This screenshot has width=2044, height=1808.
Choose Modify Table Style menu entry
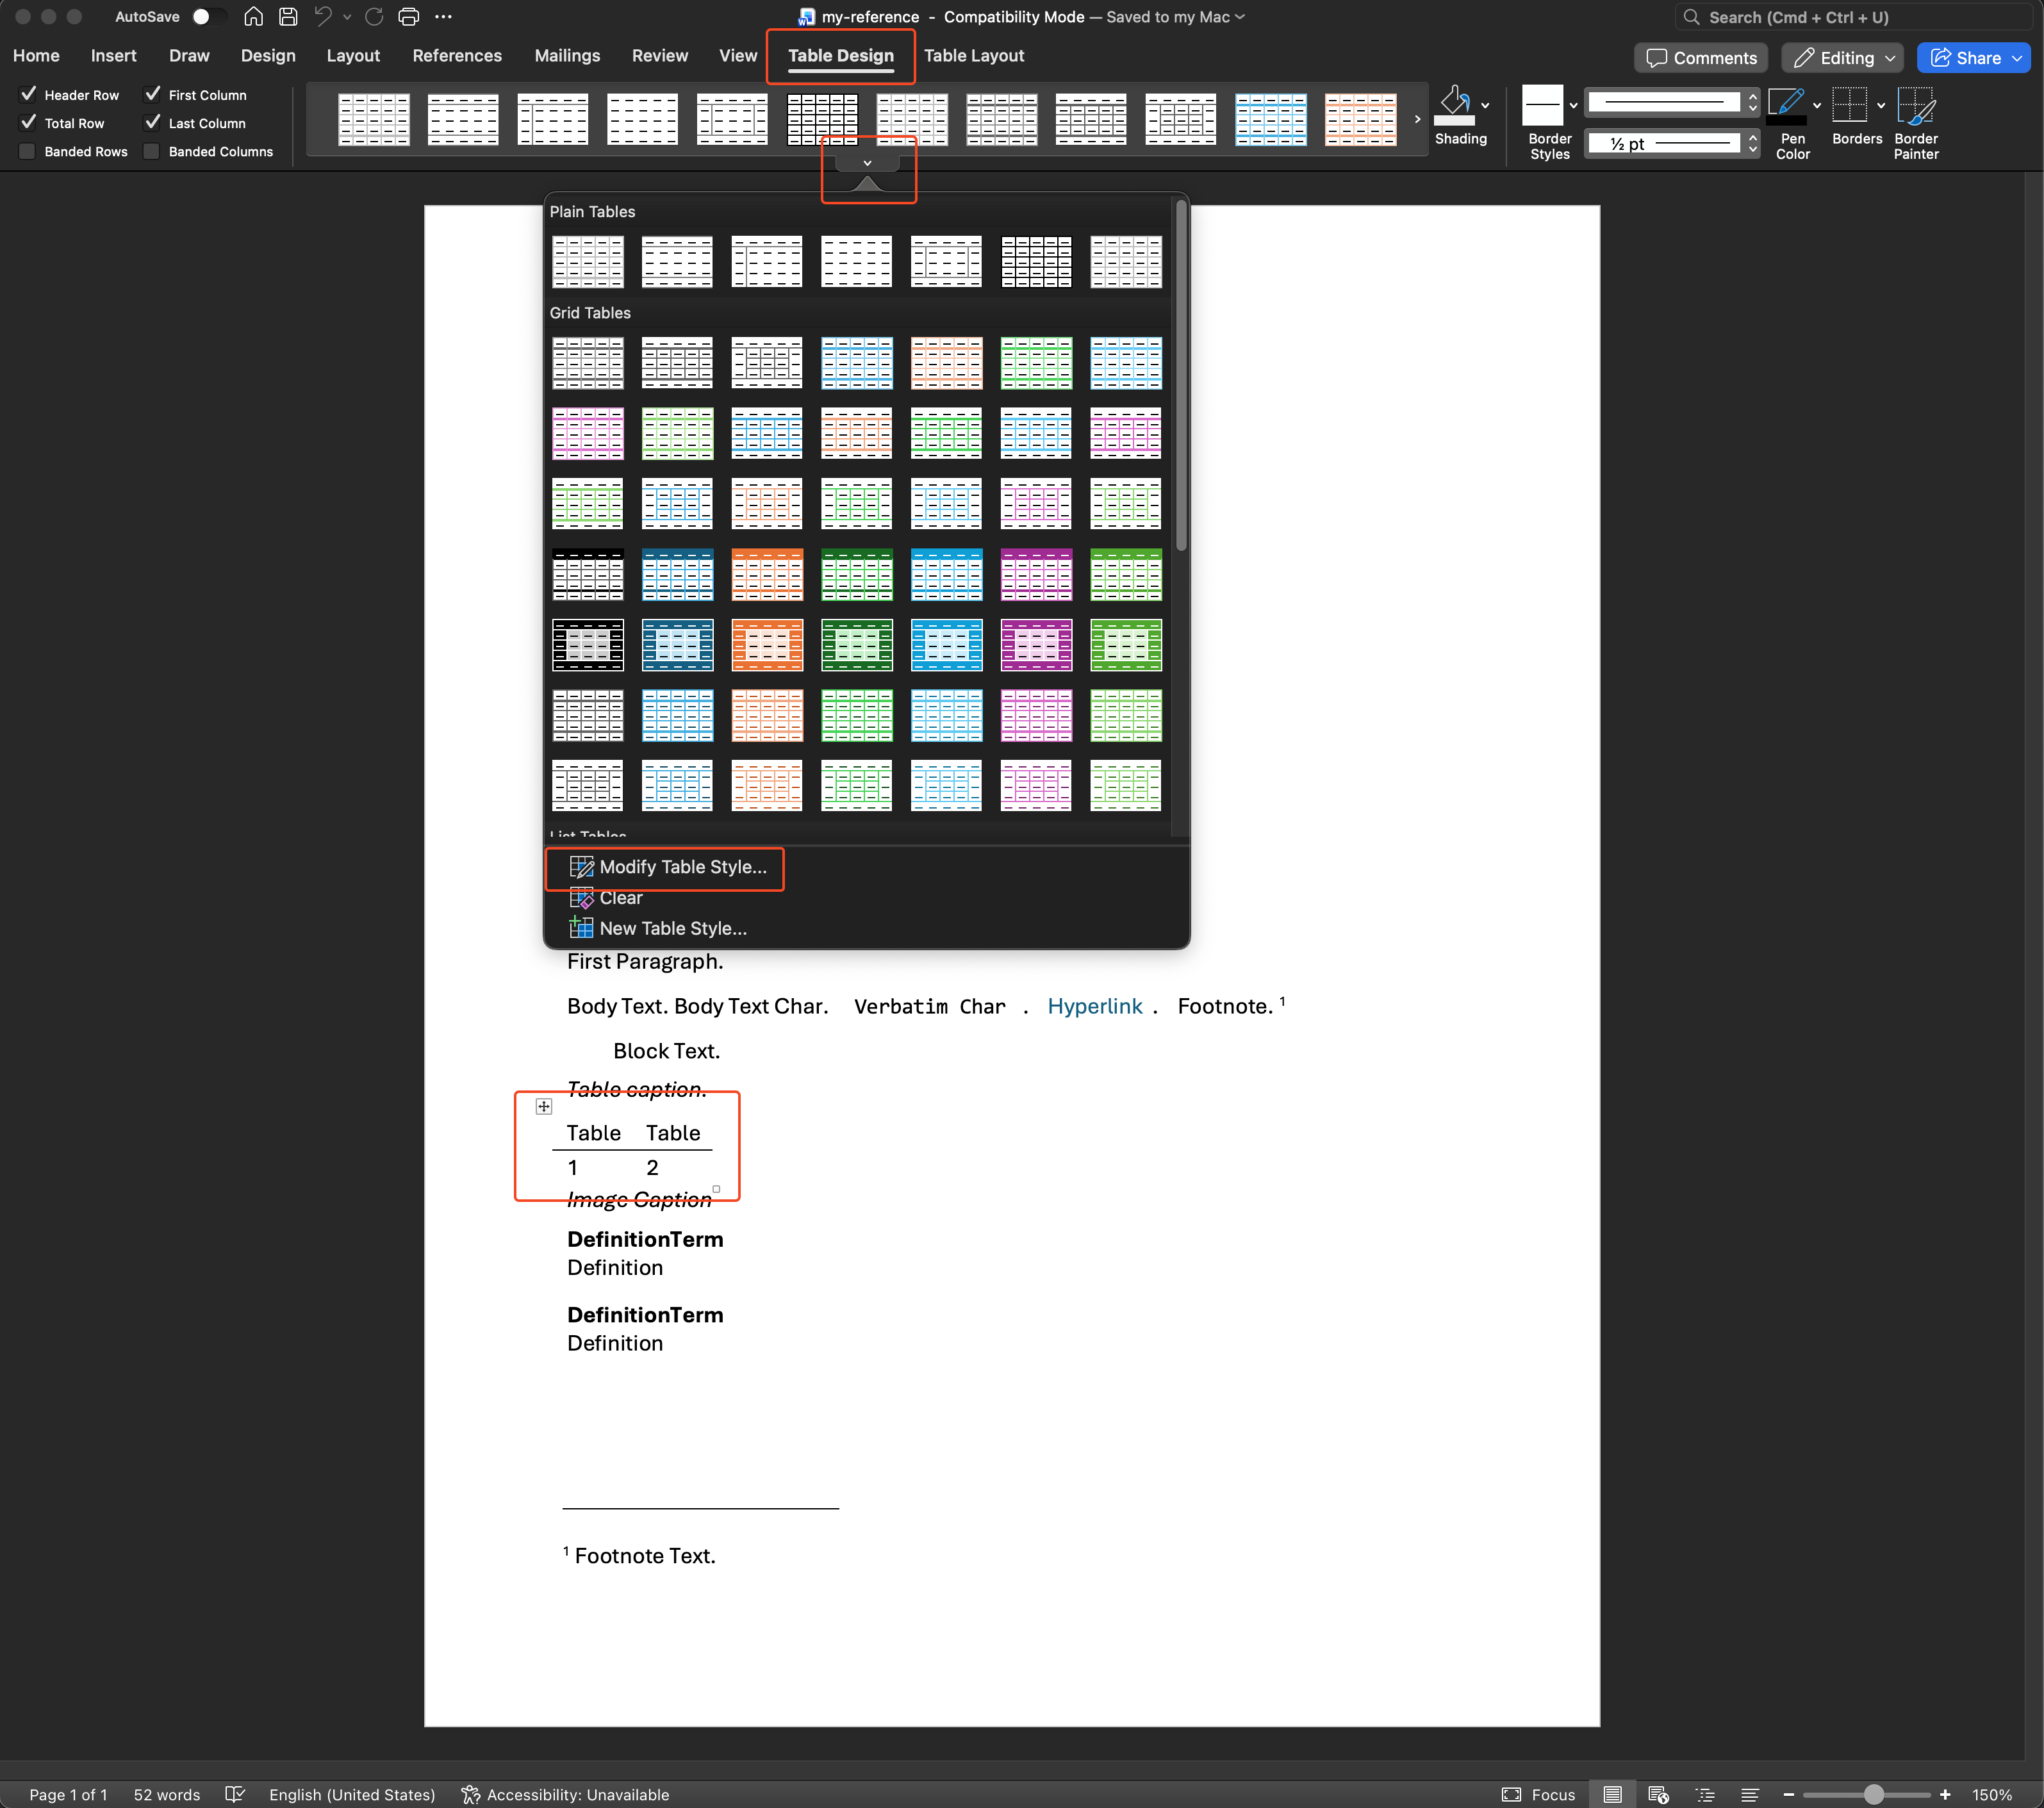(682, 867)
